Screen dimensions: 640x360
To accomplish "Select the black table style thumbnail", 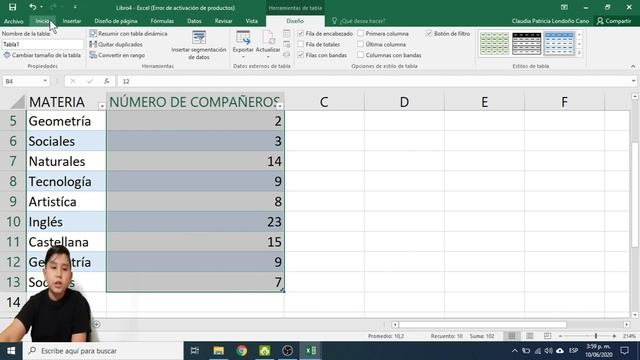I will pos(527,44).
